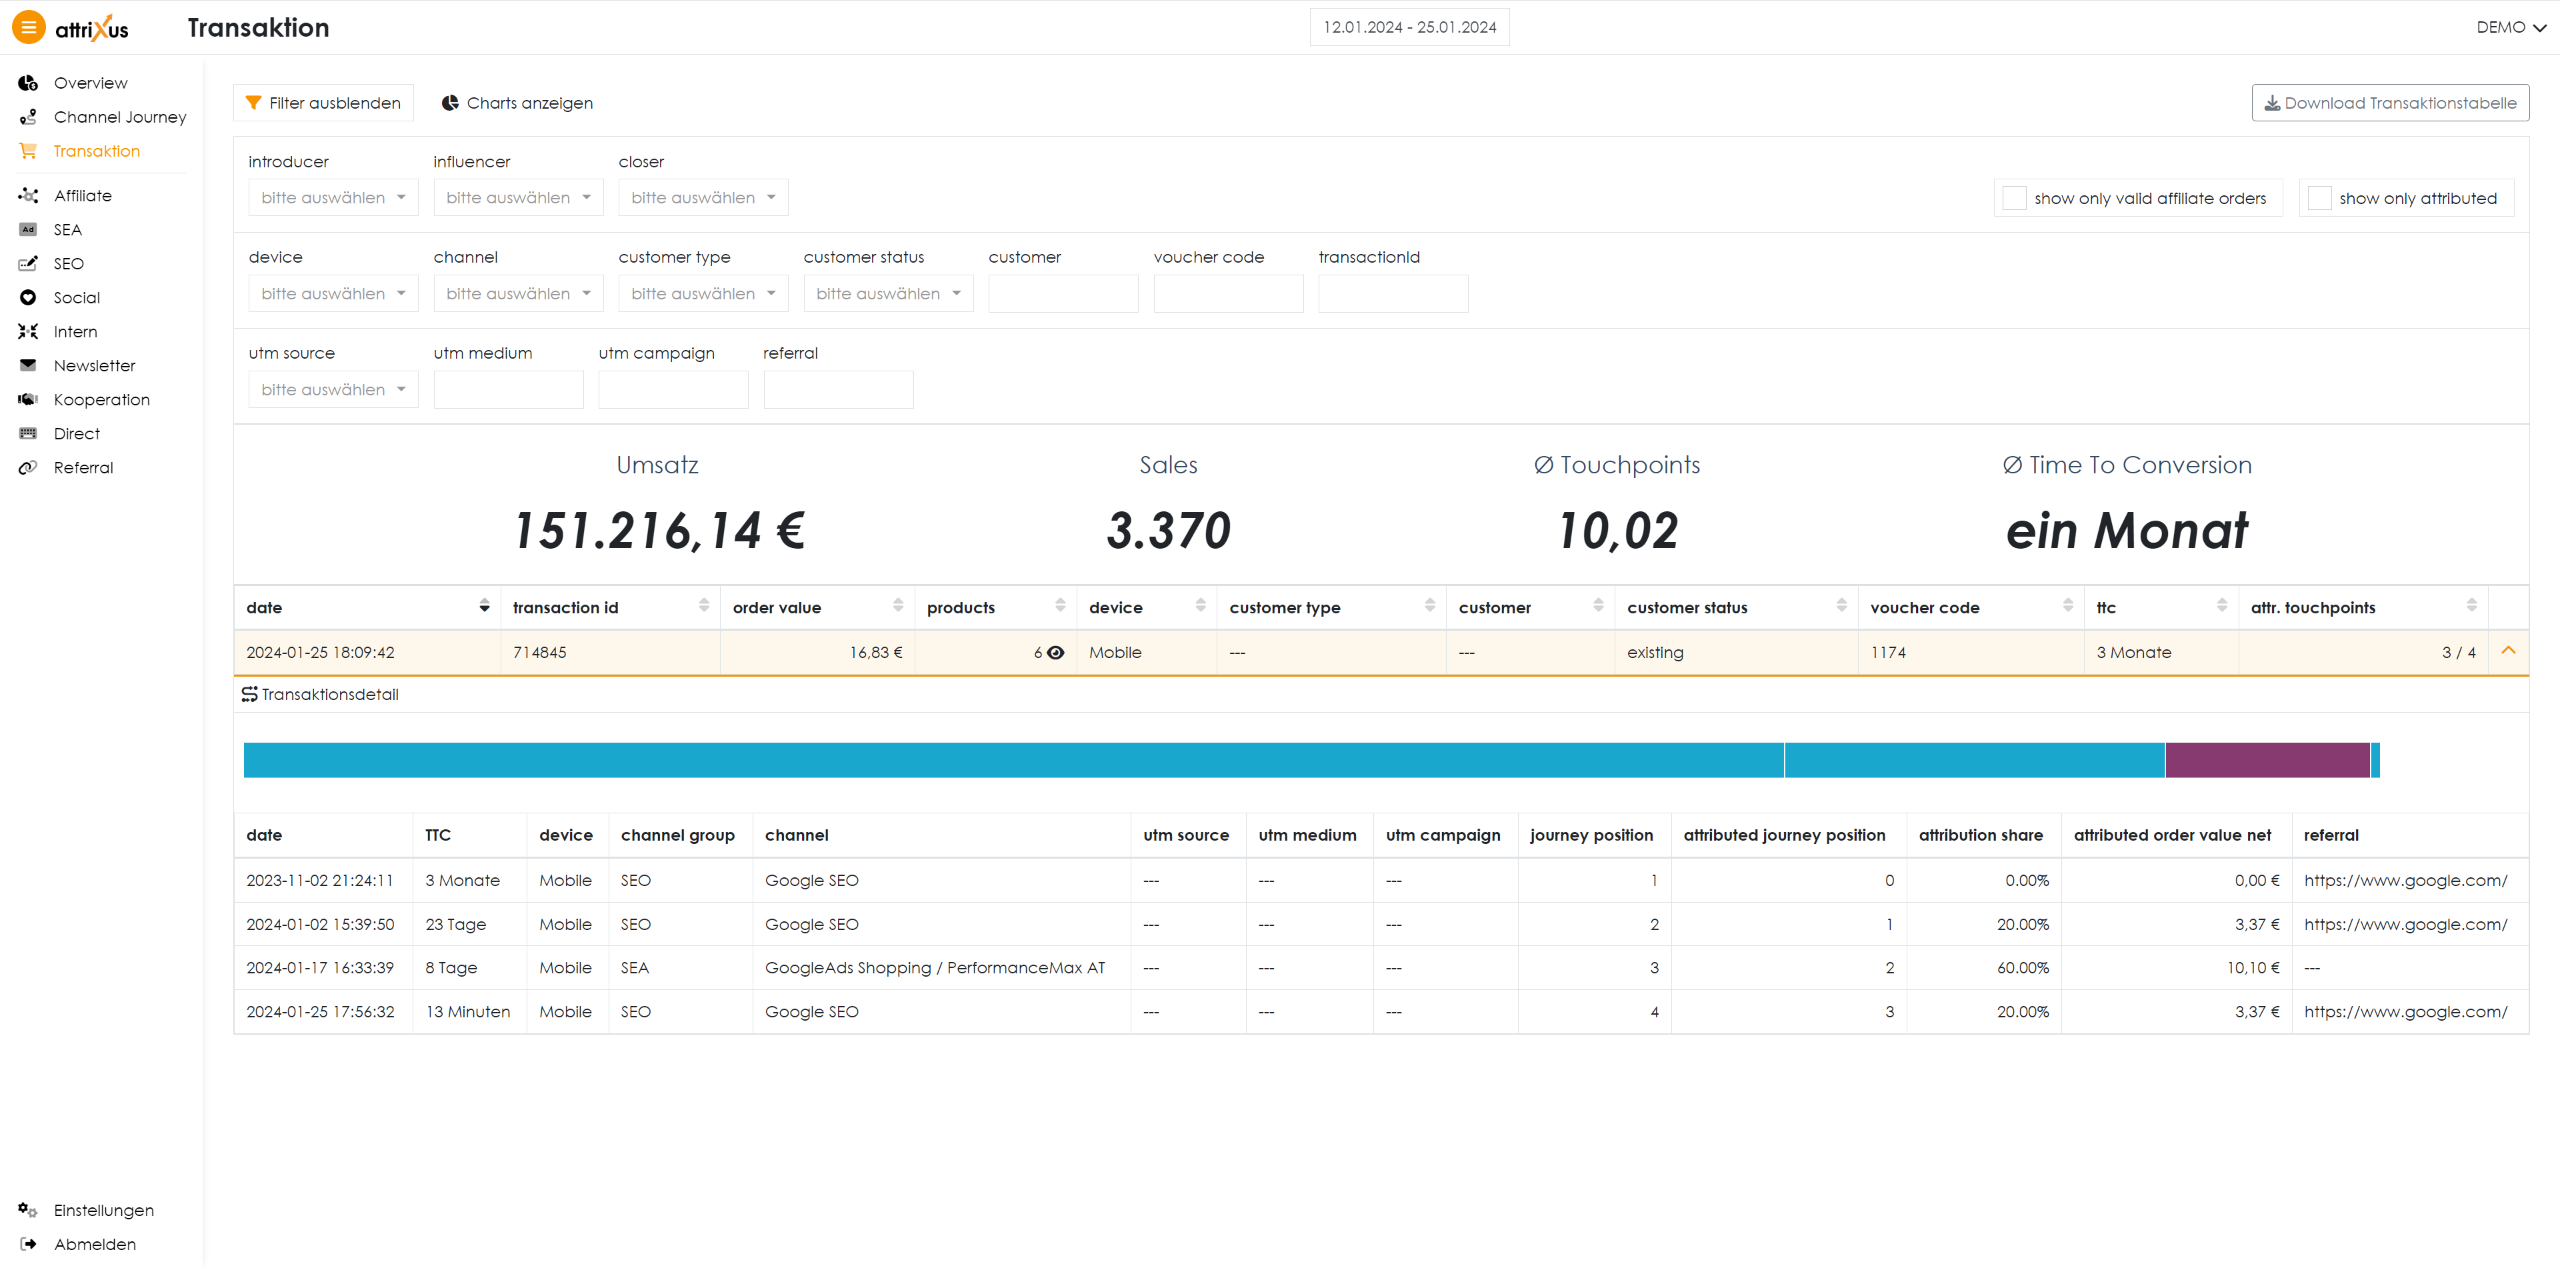Select the SEA ad icon

[28, 230]
